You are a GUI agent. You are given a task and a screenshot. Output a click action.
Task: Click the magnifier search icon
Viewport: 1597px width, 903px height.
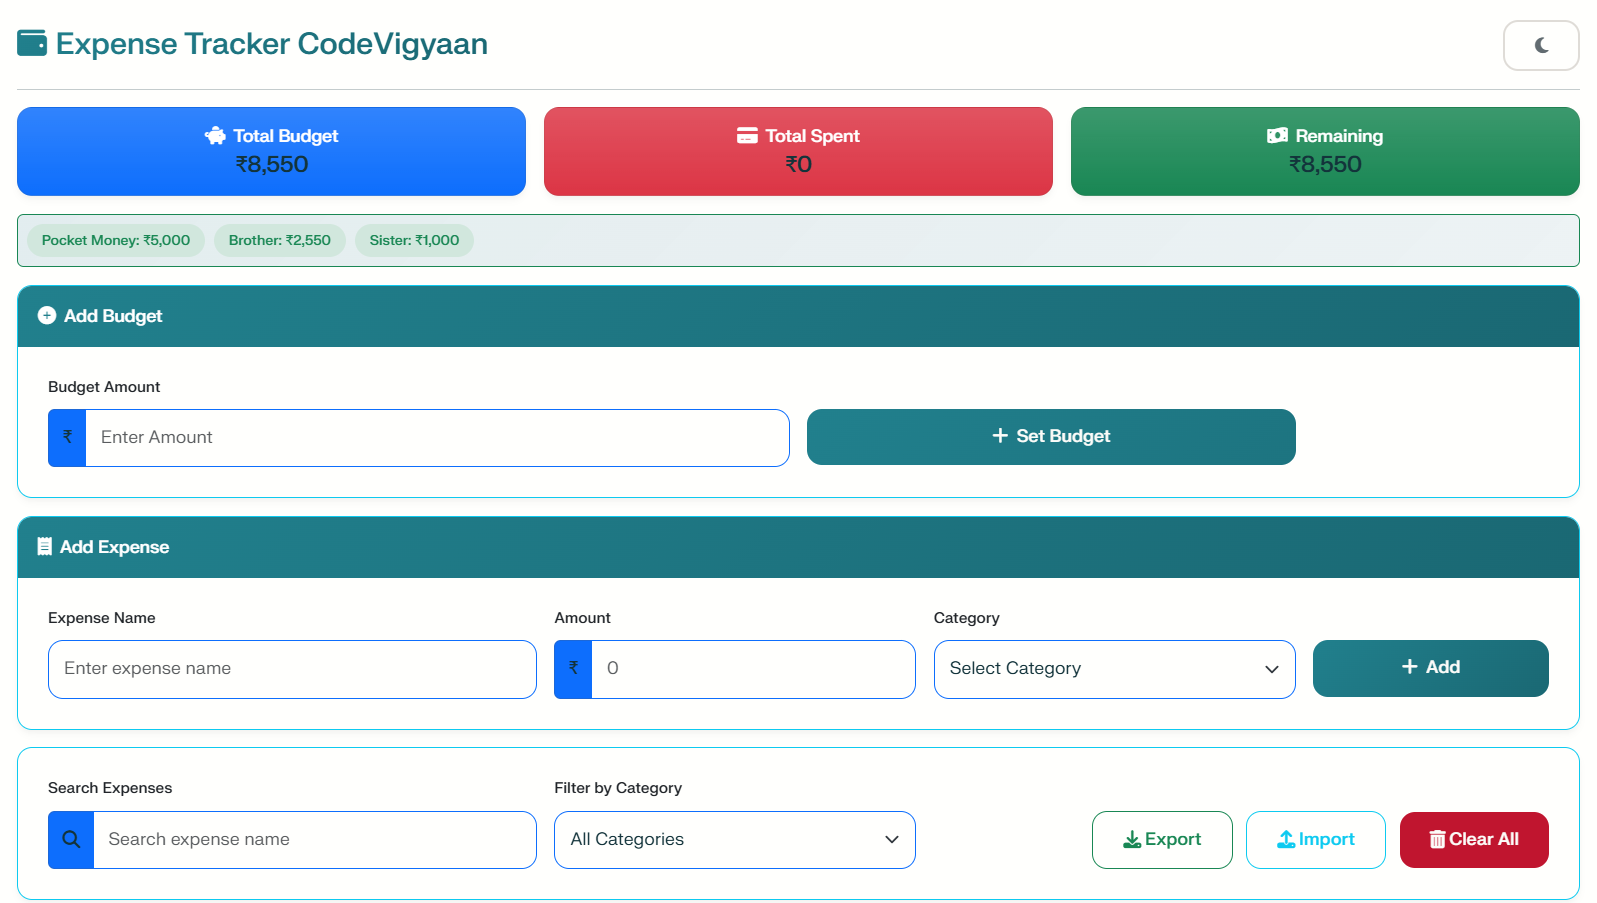click(x=71, y=840)
